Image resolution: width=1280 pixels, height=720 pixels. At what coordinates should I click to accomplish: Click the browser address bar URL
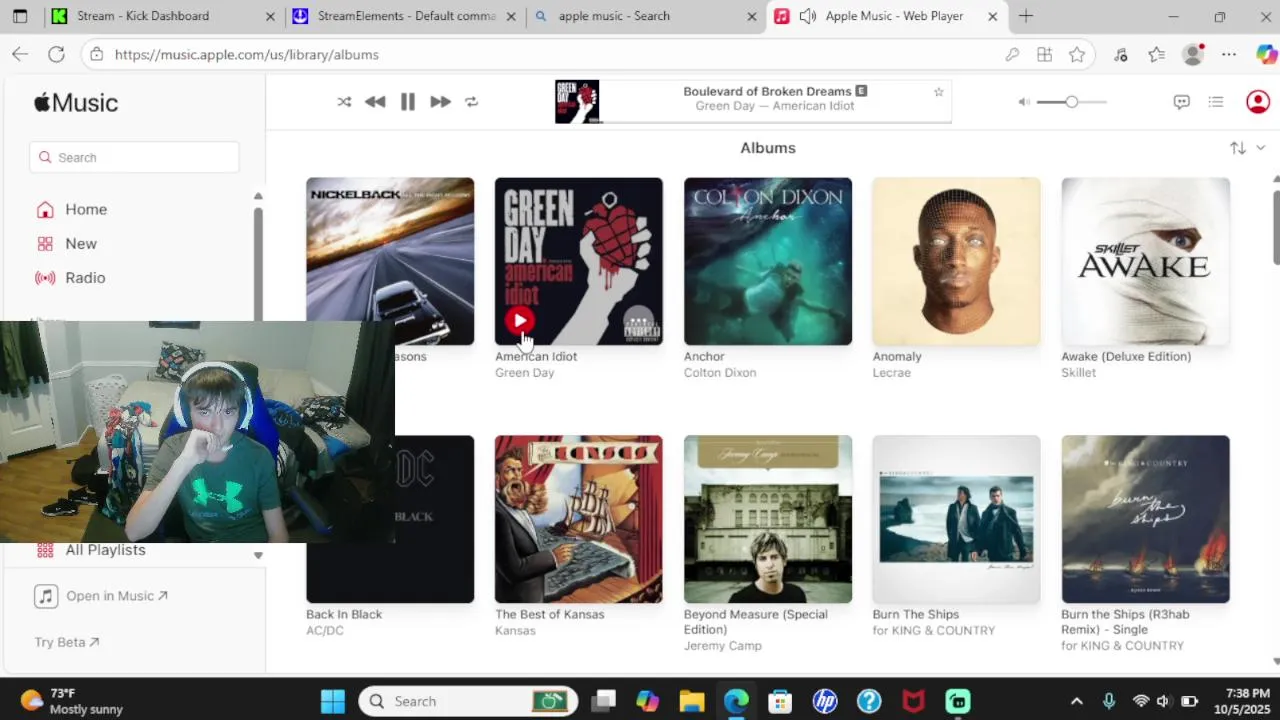[x=247, y=55]
